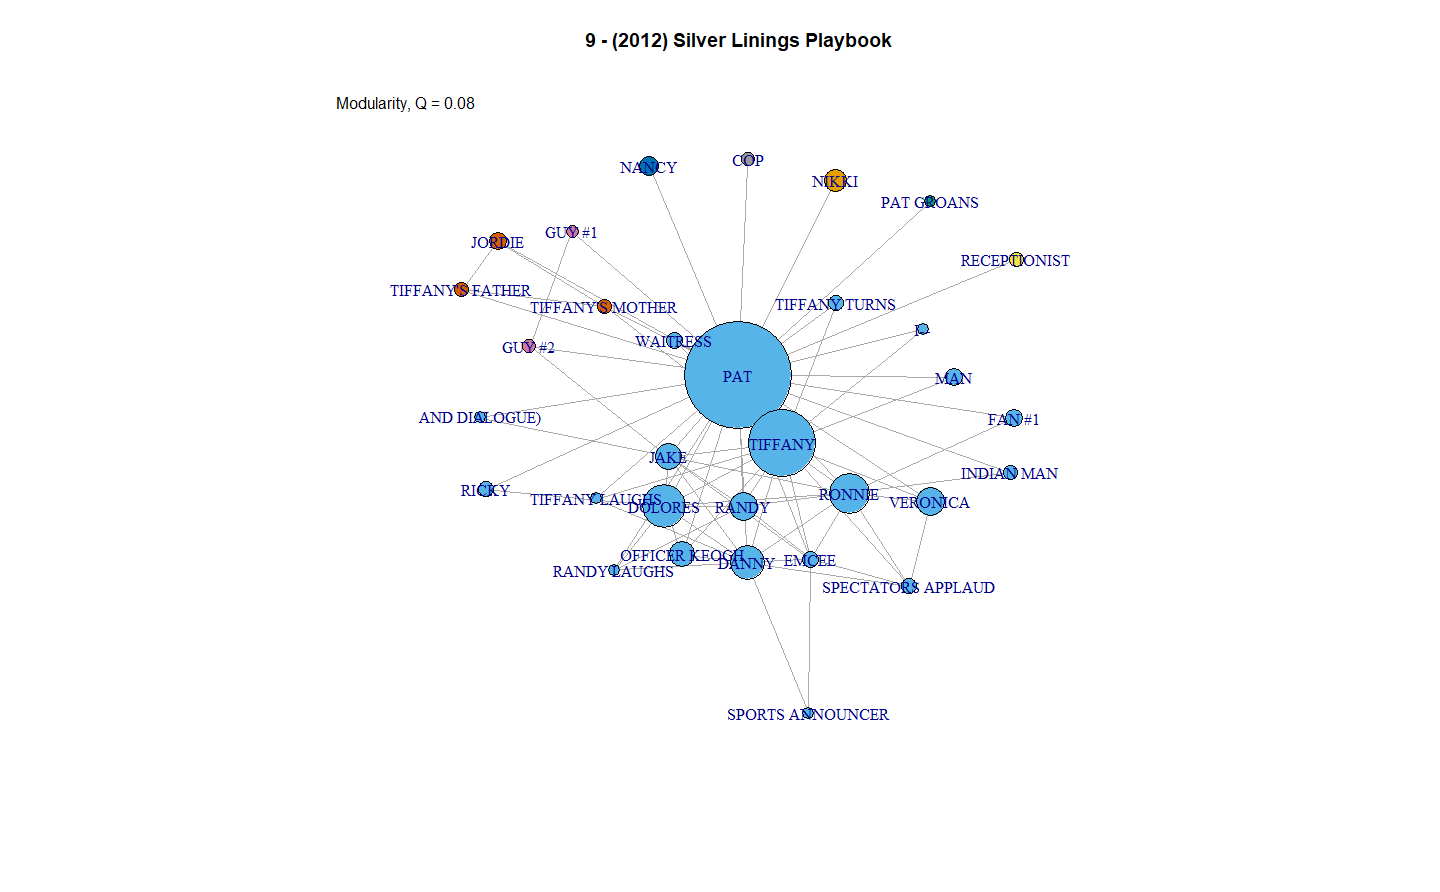This screenshot has height=892, width=1440.
Task: Select the TIFFANY node circle
Action: pyautogui.click(x=782, y=443)
